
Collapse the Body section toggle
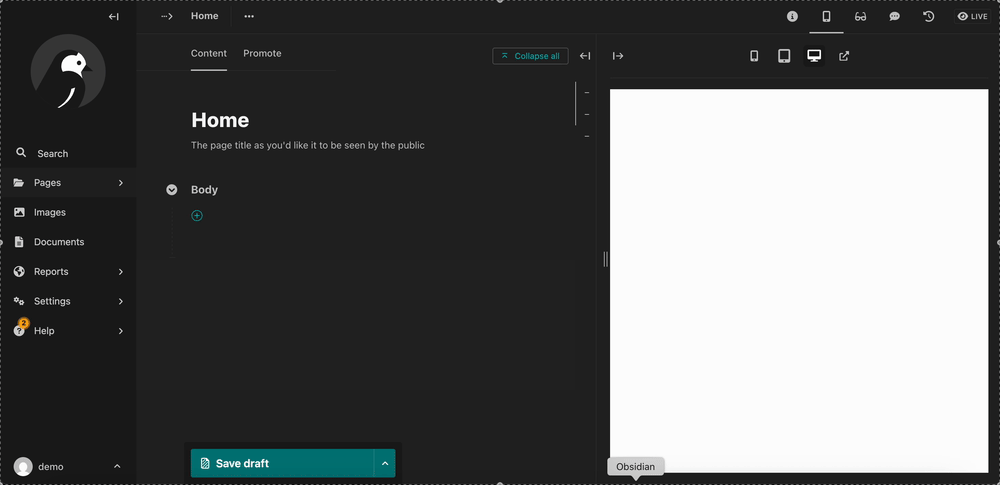[172, 190]
